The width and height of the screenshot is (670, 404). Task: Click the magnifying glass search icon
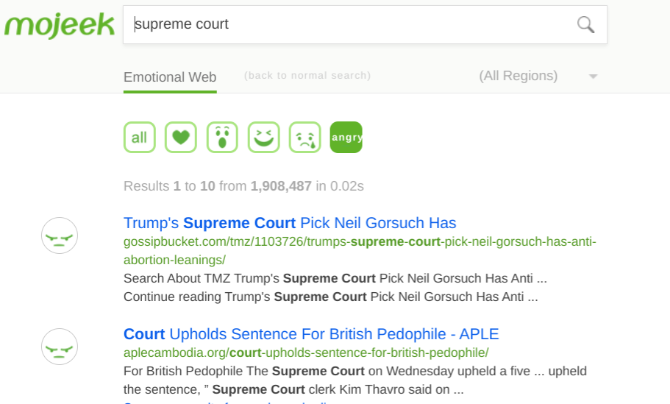[586, 24]
